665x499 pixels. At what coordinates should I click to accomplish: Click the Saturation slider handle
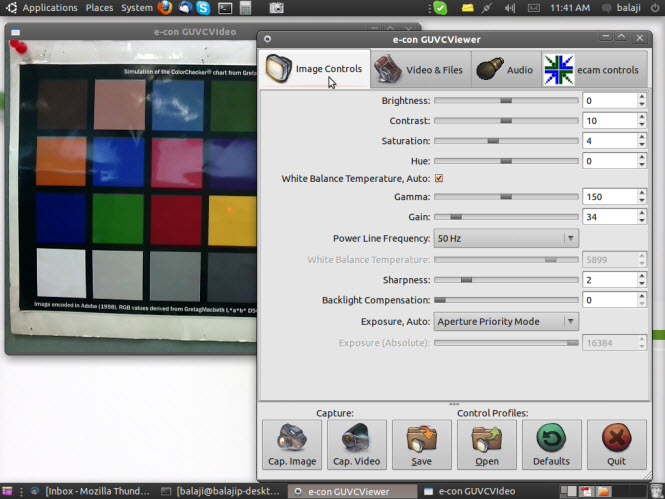(x=493, y=141)
